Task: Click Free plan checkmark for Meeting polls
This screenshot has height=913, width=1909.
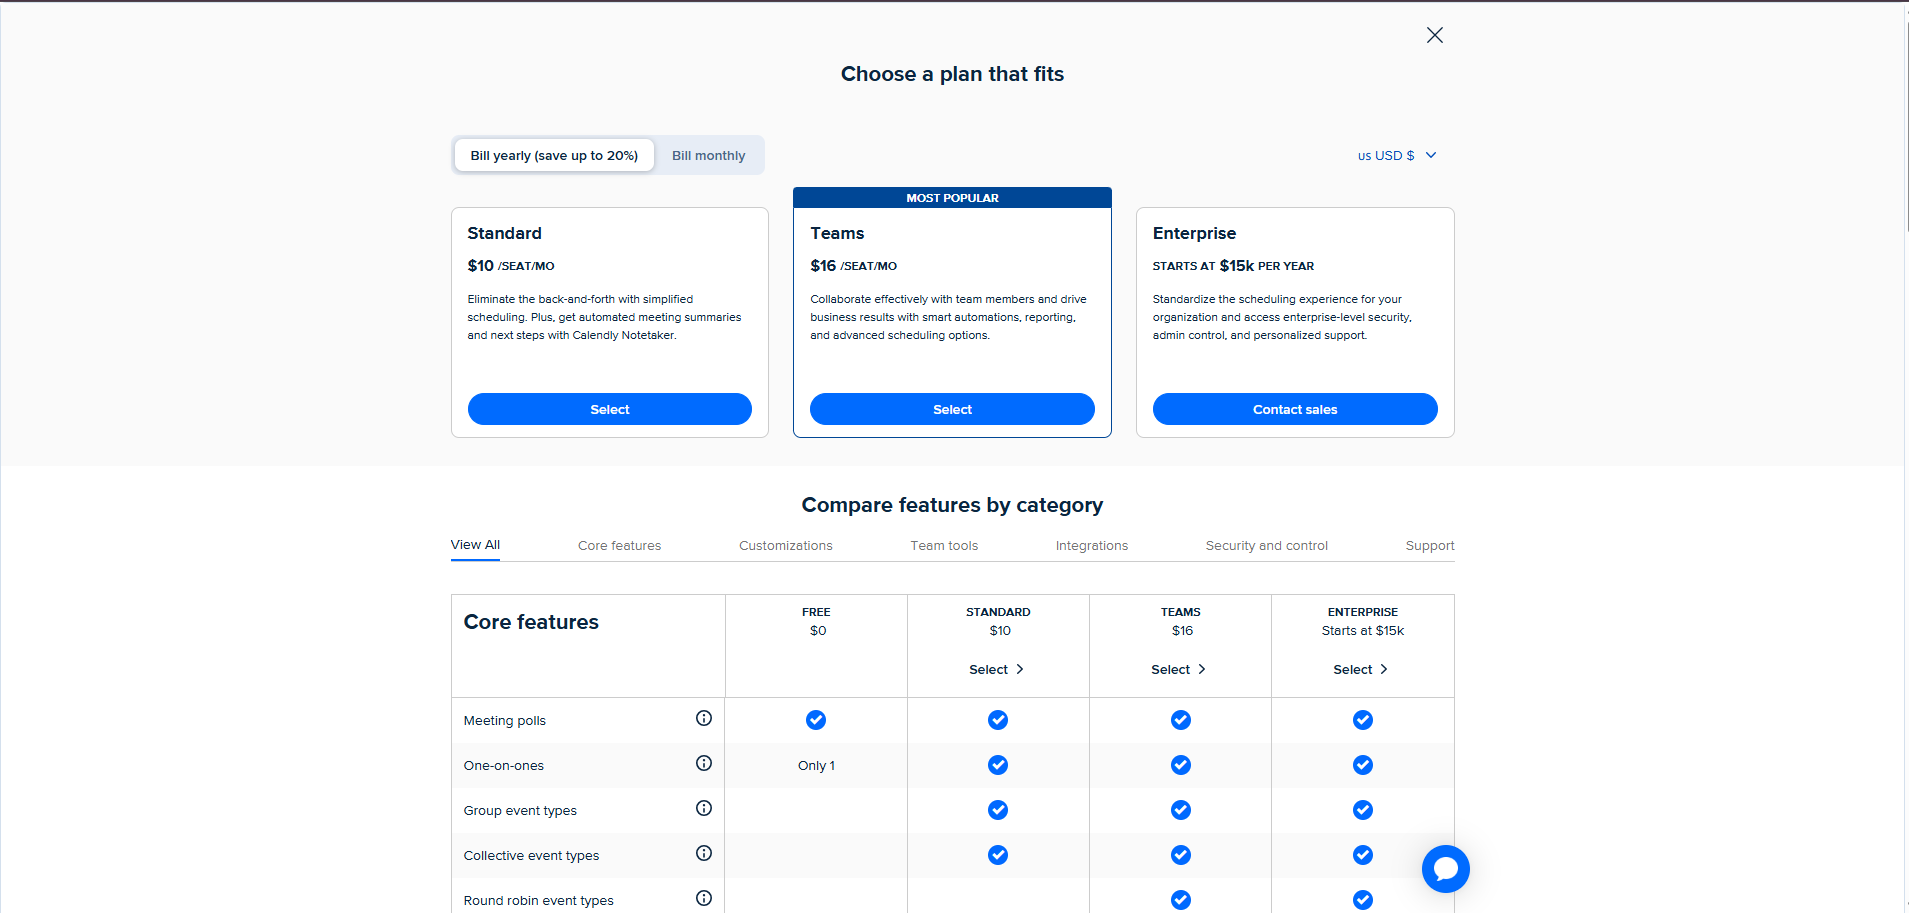Action: [x=816, y=720]
